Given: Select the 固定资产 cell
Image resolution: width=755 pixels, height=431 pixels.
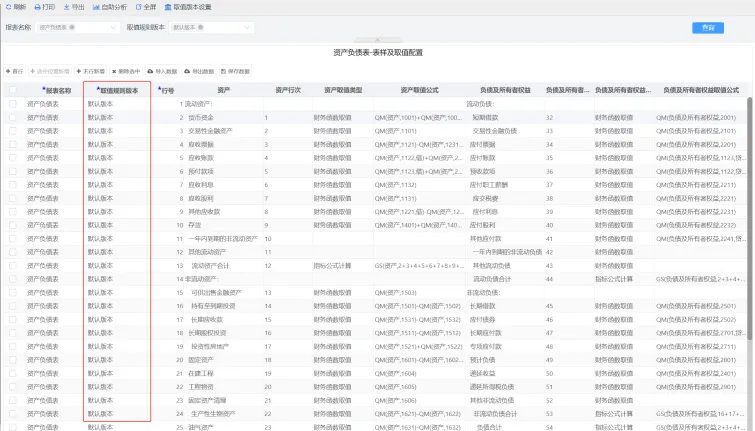Looking at the screenshot, I should pos(201,360).
